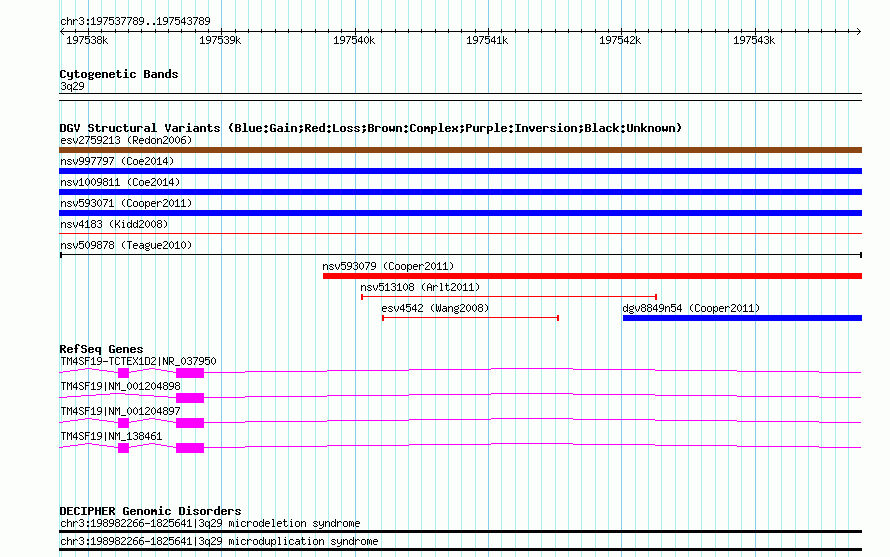This screenshot has width=890, height=557.
Task: Click the nsv513108 (Arlt2011) label
Action: [x=420, y=287]
